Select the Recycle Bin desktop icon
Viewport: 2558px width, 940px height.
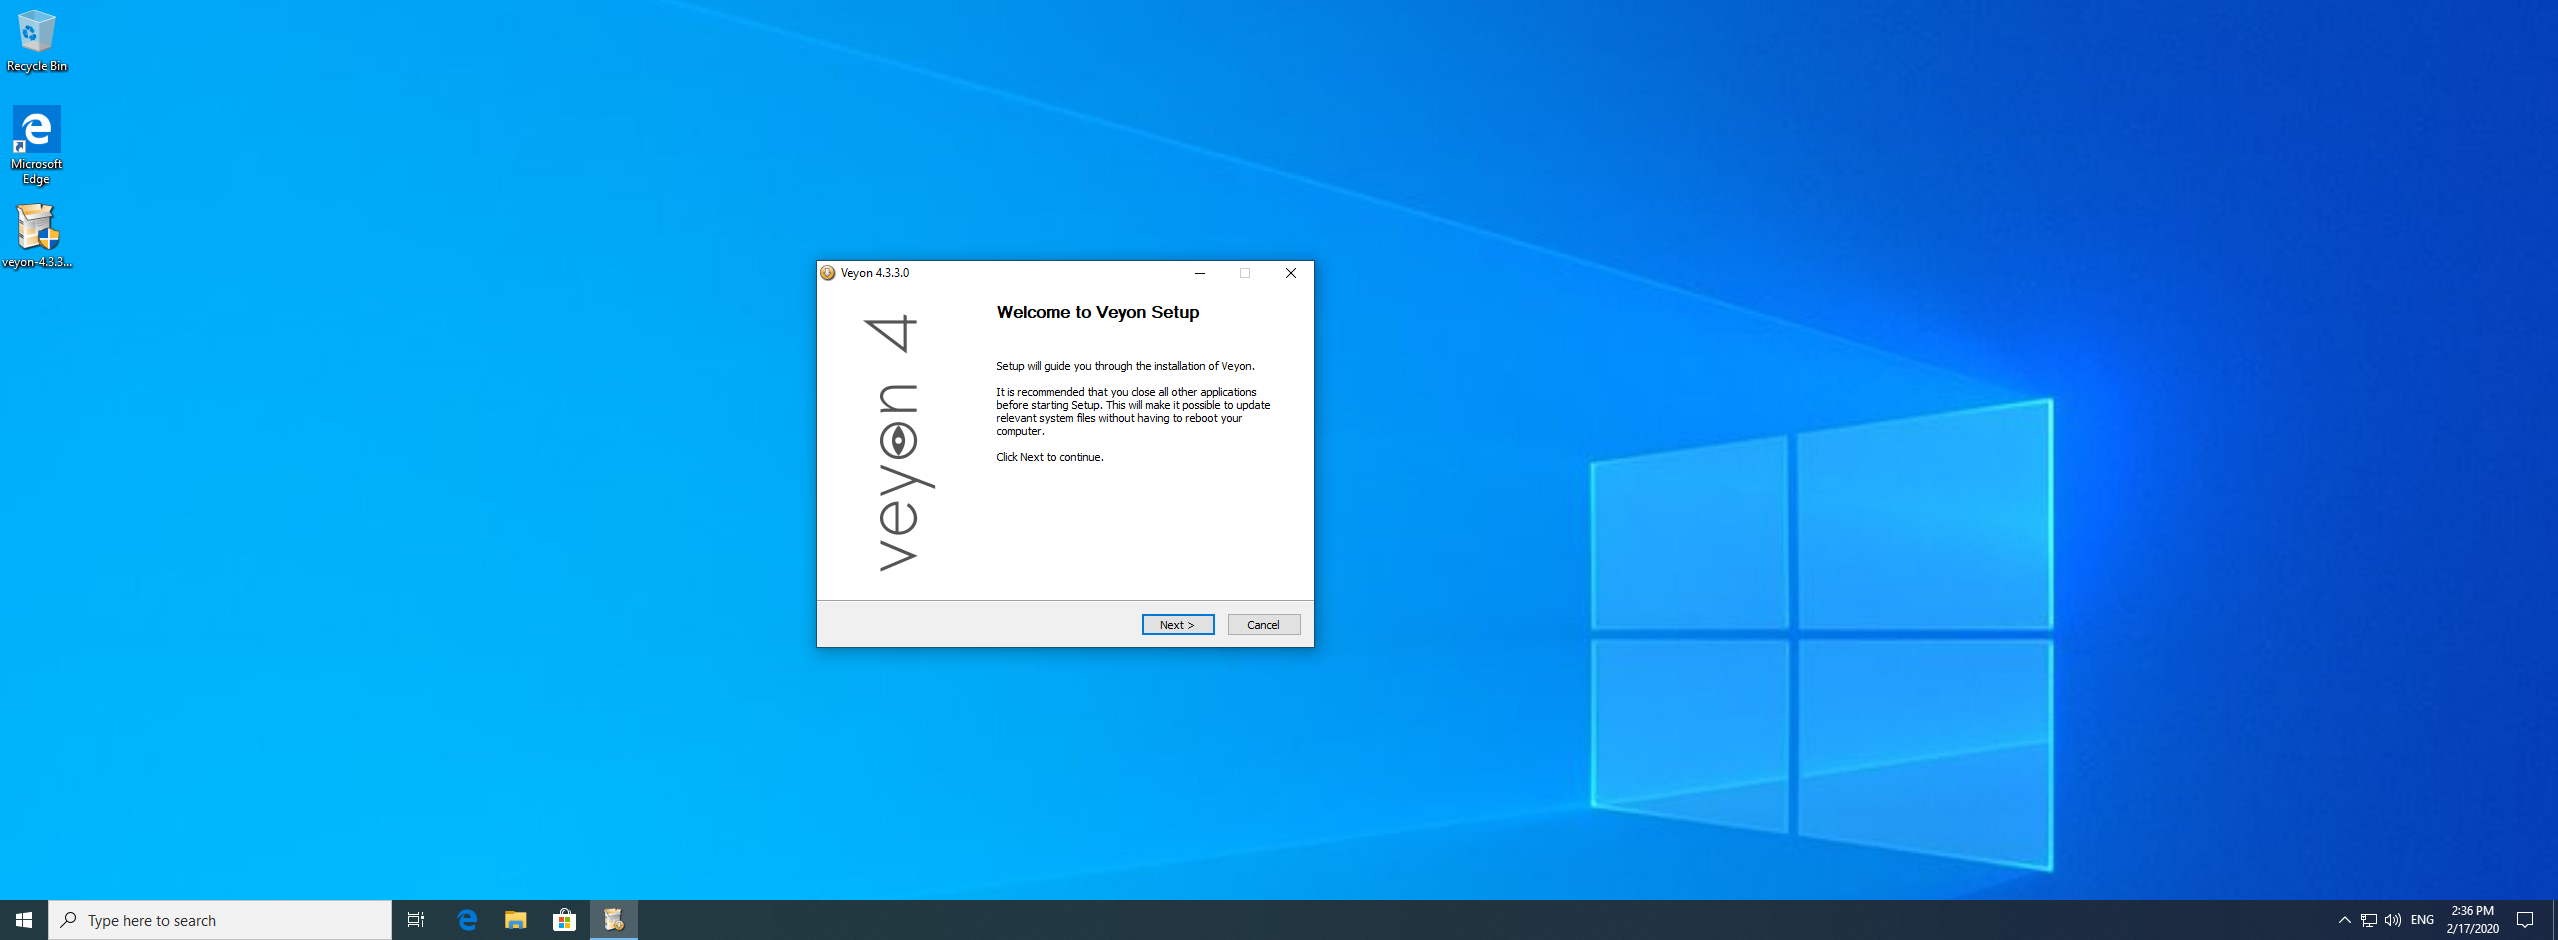point(37,41)
